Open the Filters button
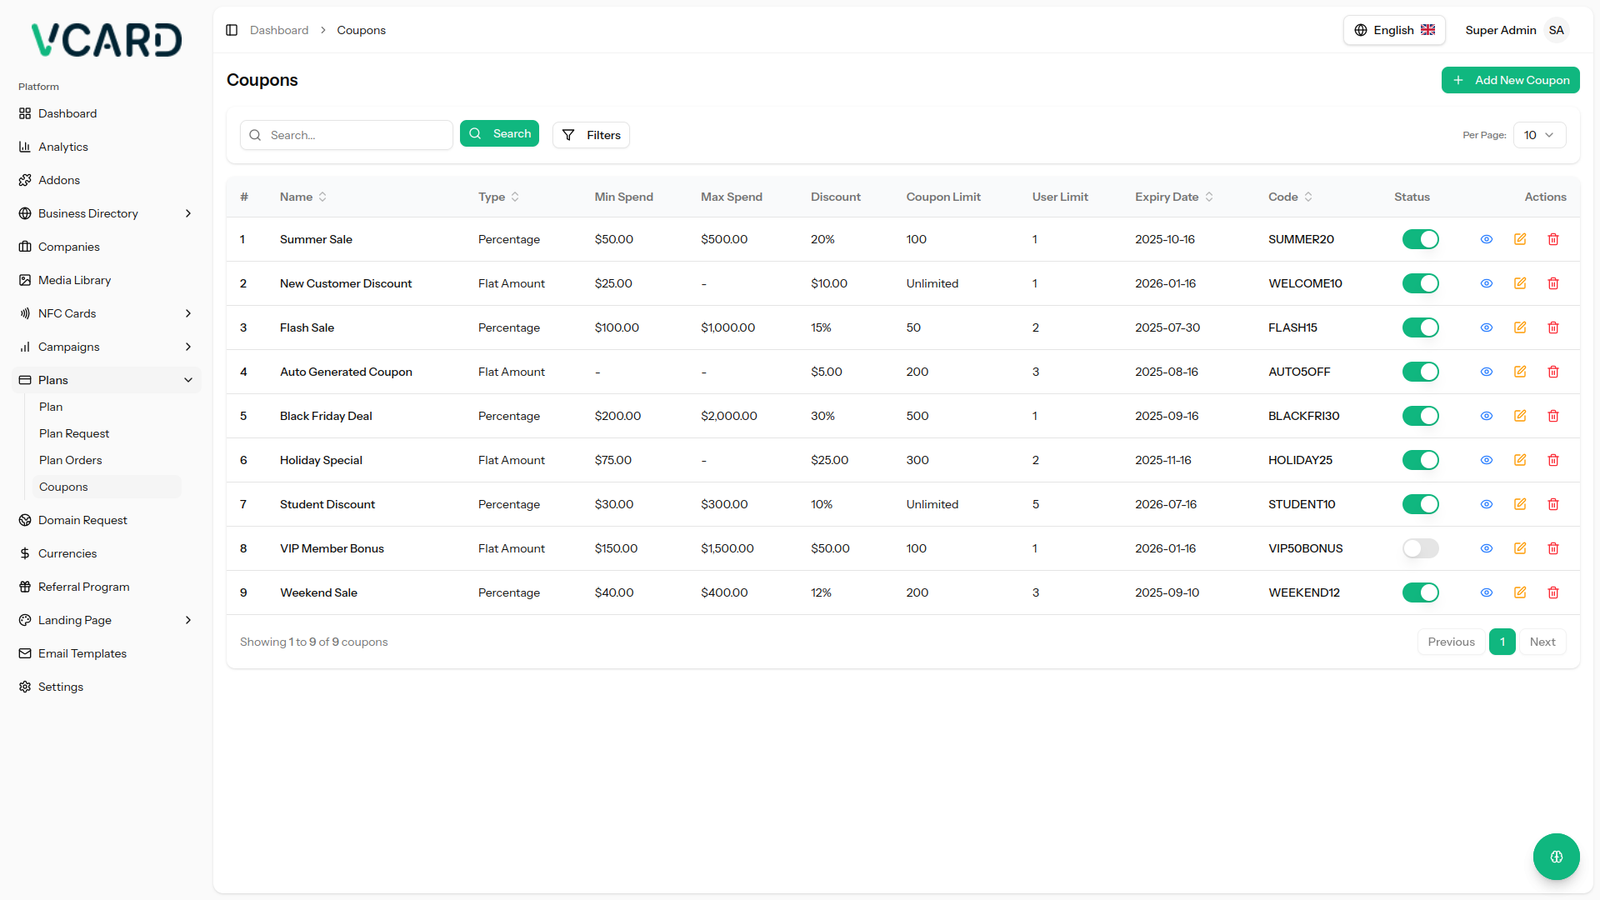The width and height of the screenshot is (1600, 900). coord(590,135)
